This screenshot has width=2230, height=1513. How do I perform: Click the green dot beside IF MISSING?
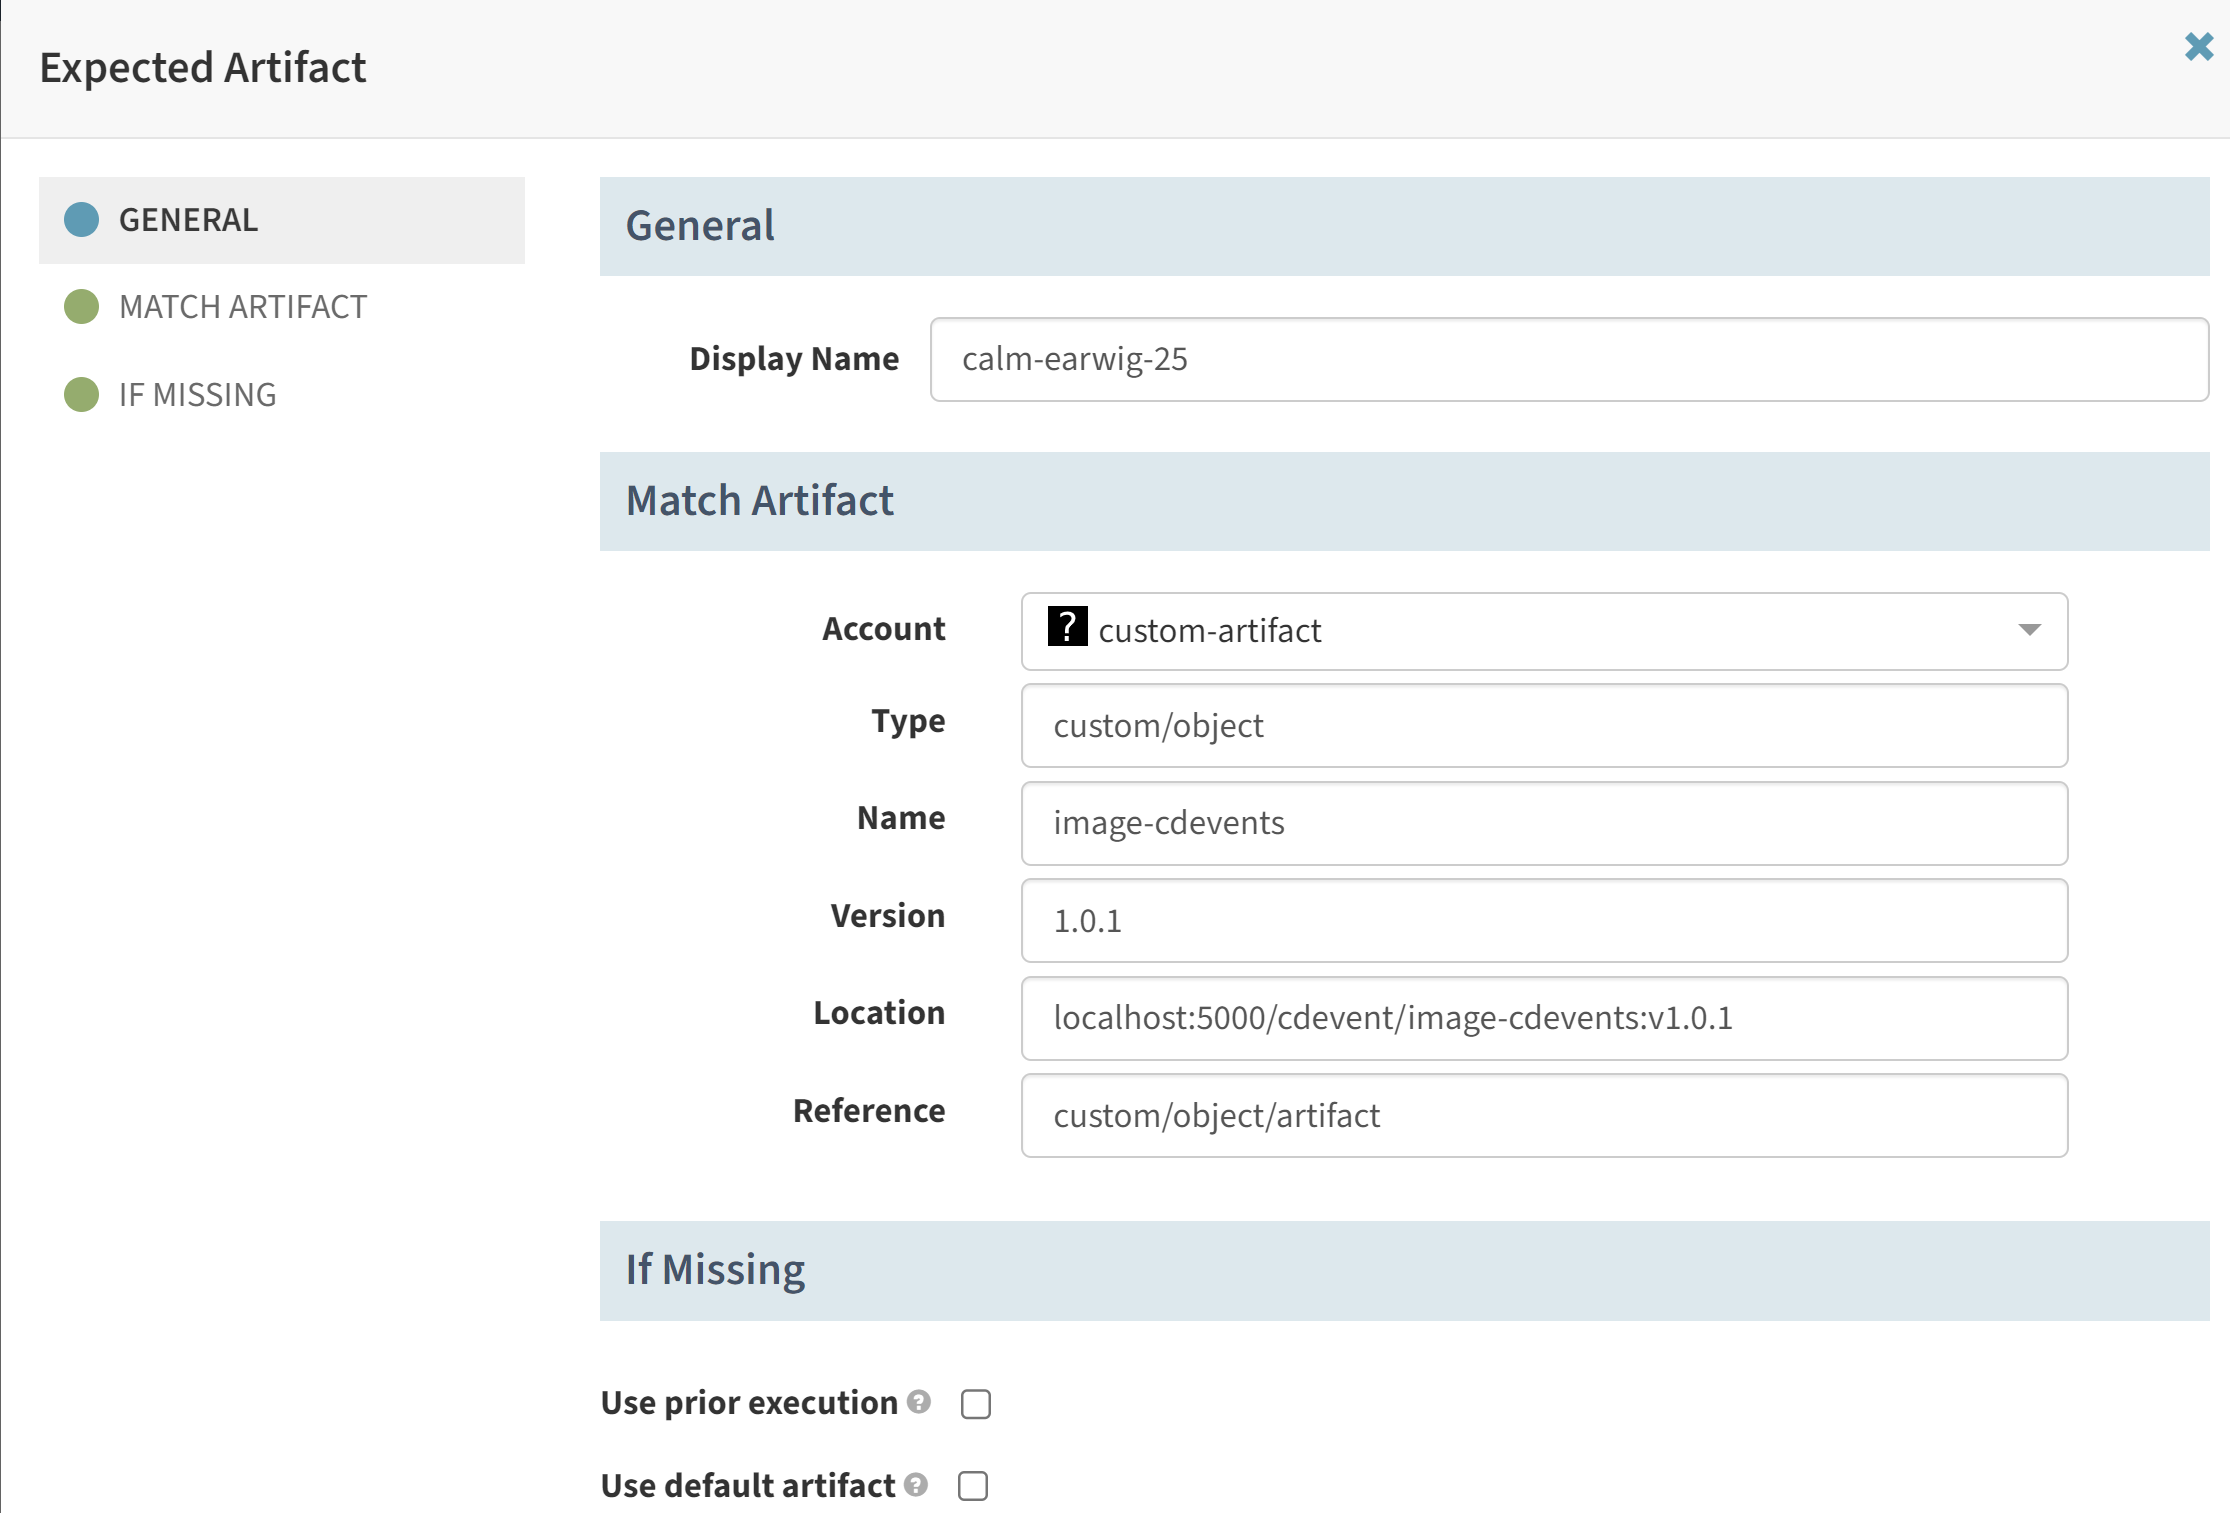[81, 395]
